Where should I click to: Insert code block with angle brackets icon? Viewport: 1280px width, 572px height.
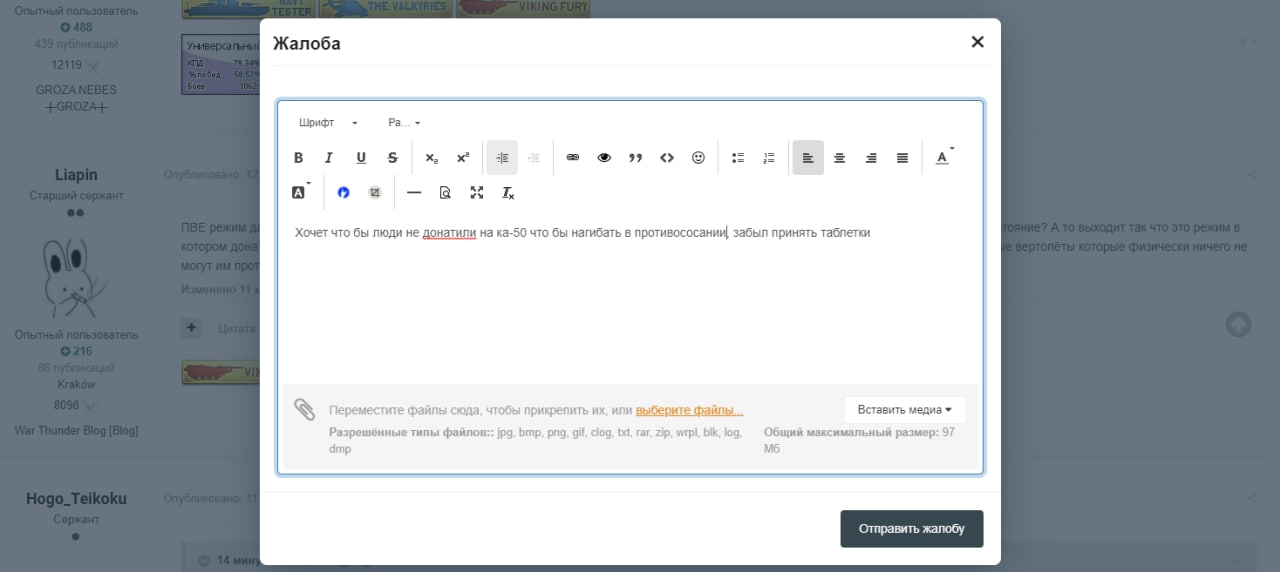tap(667, 158)
